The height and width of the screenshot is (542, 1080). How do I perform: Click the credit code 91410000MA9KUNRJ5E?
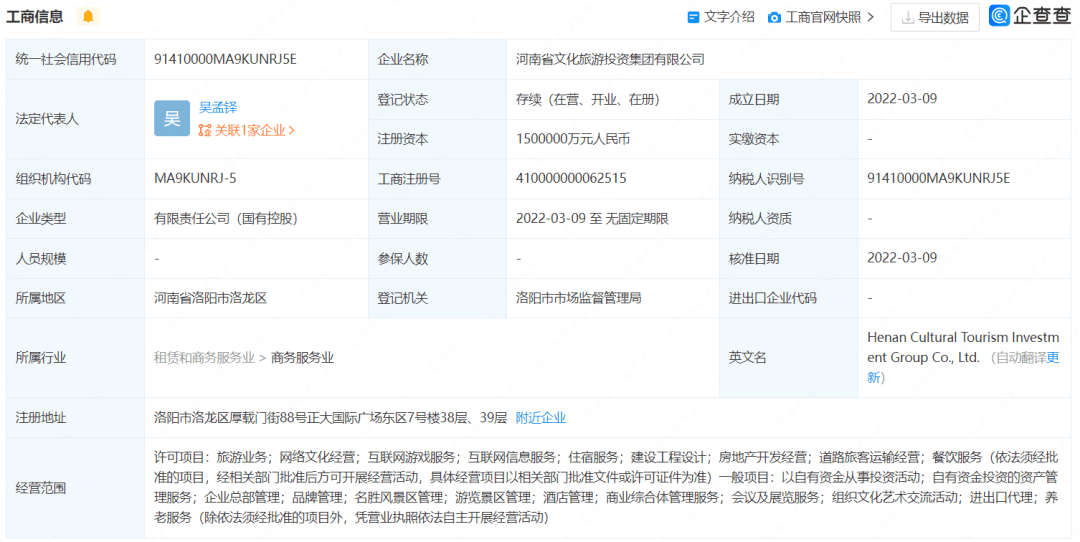pyautogui.click(x=225, y=59)
